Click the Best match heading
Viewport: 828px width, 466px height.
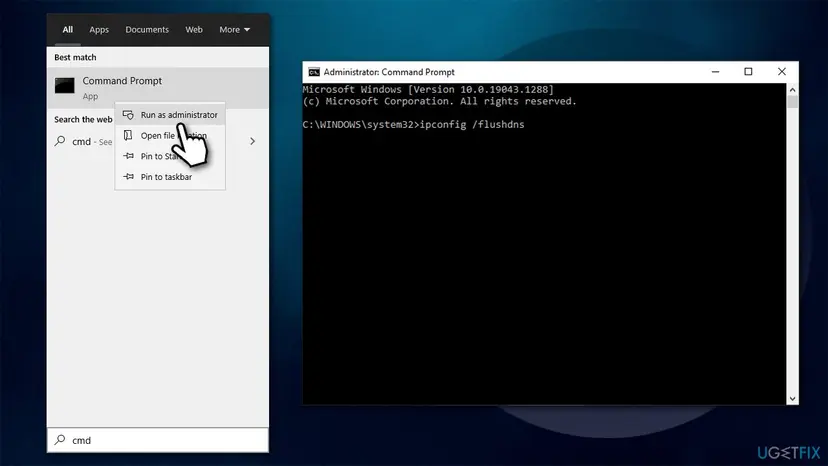(75, 57)
